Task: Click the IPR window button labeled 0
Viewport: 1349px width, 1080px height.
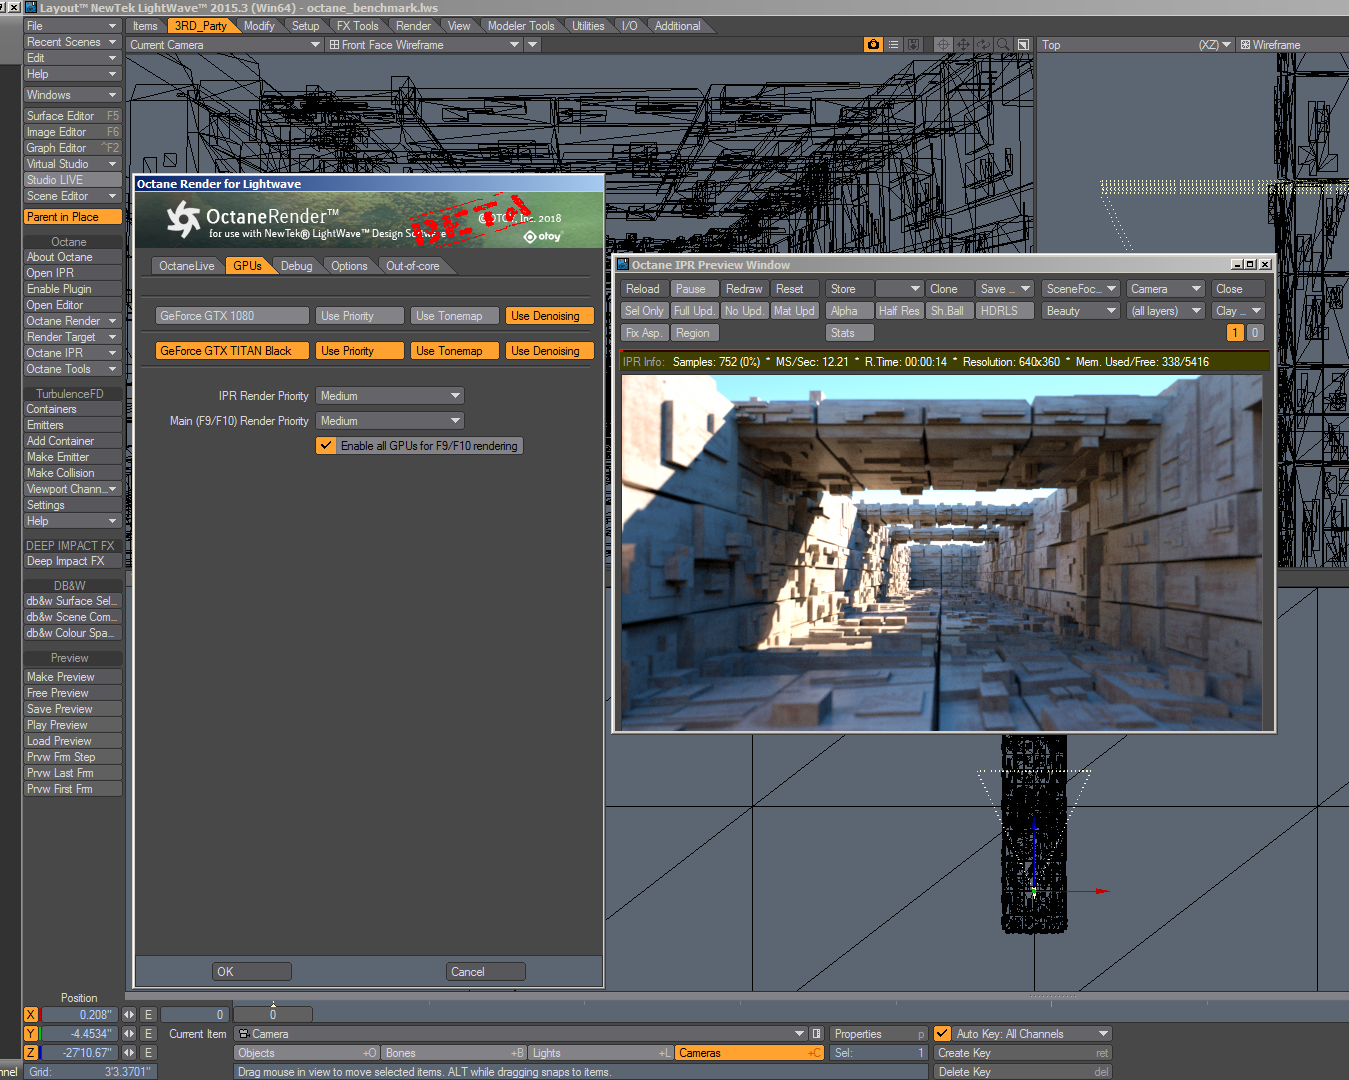Action: point(1255,333)
